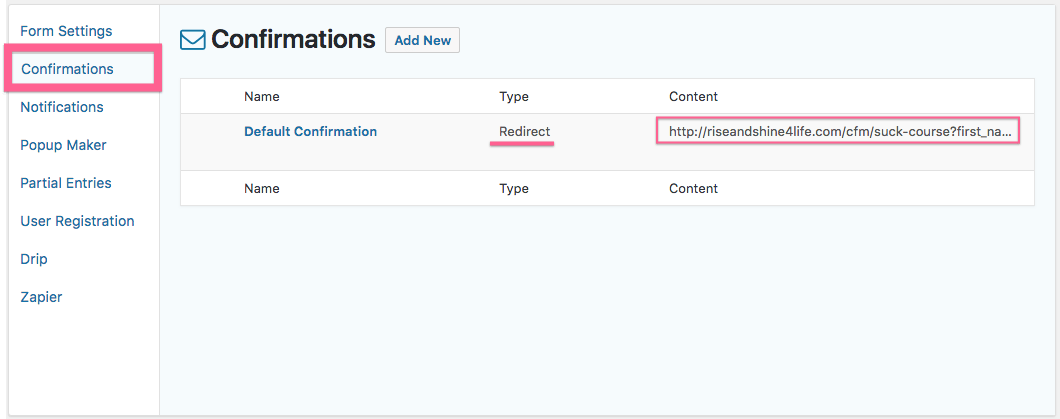Click the top Name column header
Image resolution: width=1060 pixels, height=419 pixels.
262,97
